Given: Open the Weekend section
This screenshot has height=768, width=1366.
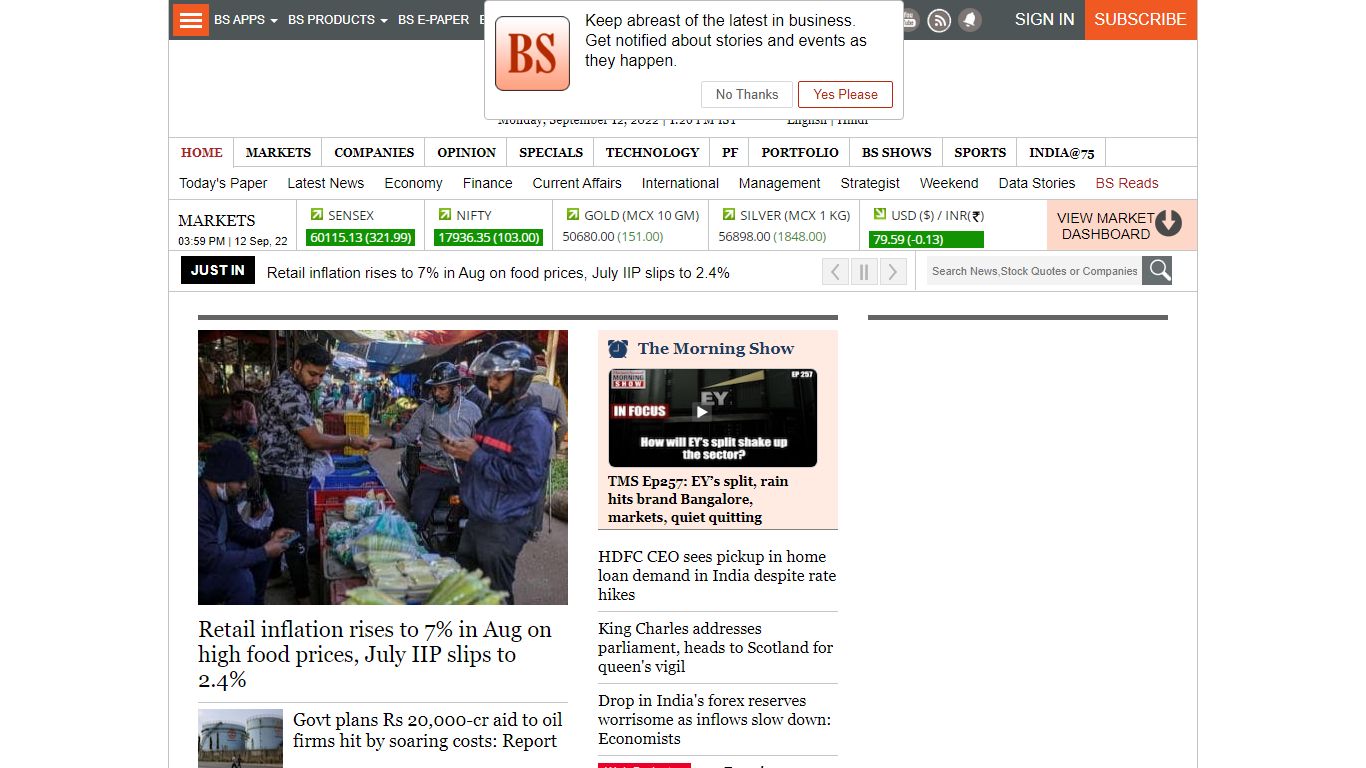Looking at the screenshot, I should pyautogui.click(x=949, y=183).
